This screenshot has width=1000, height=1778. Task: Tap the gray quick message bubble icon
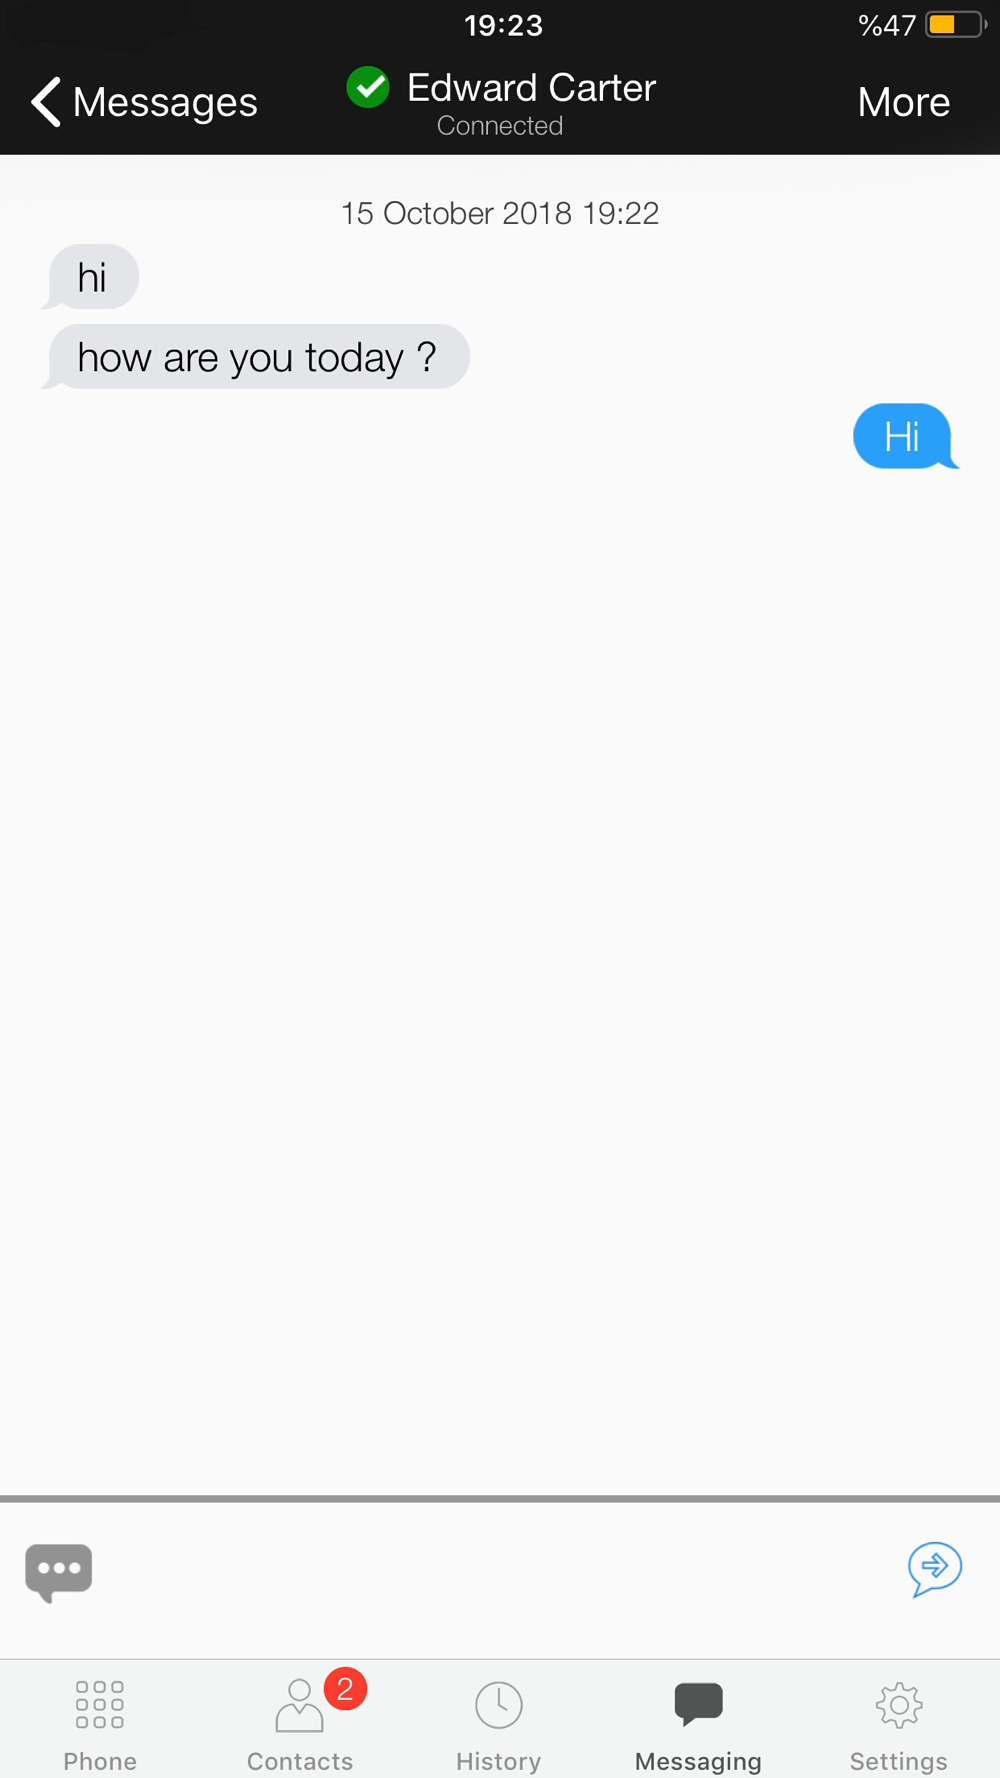(59, 1571)
